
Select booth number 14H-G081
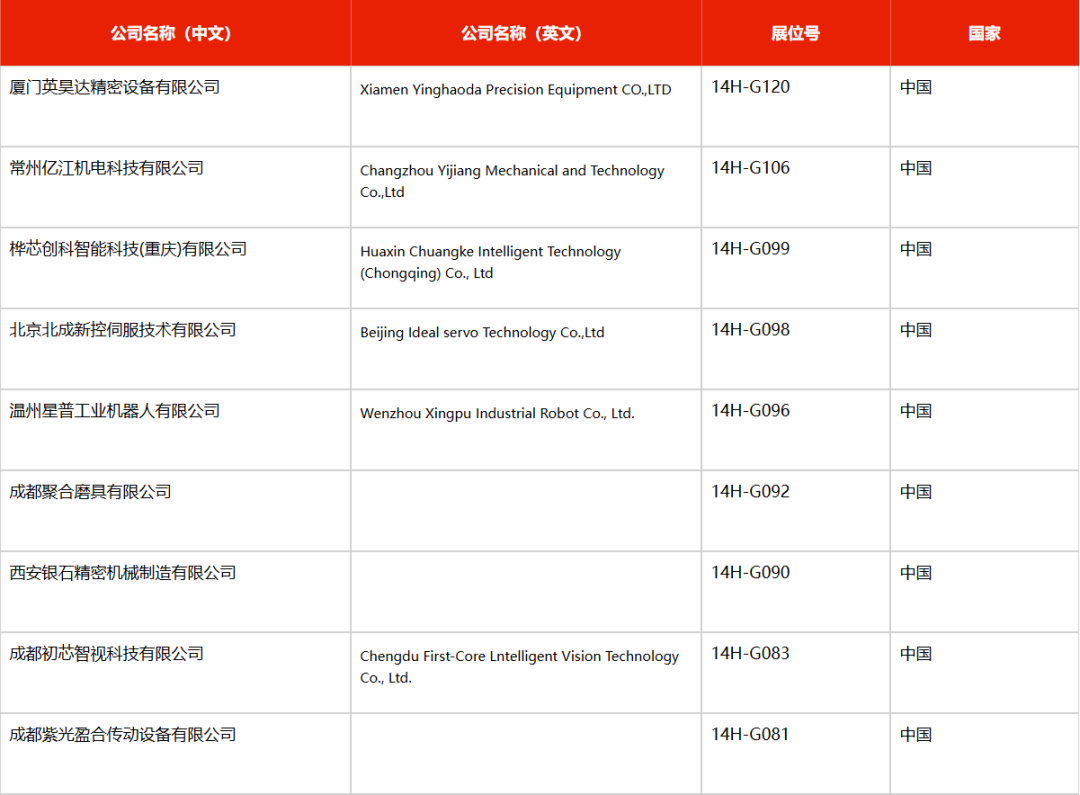(750, 734)
